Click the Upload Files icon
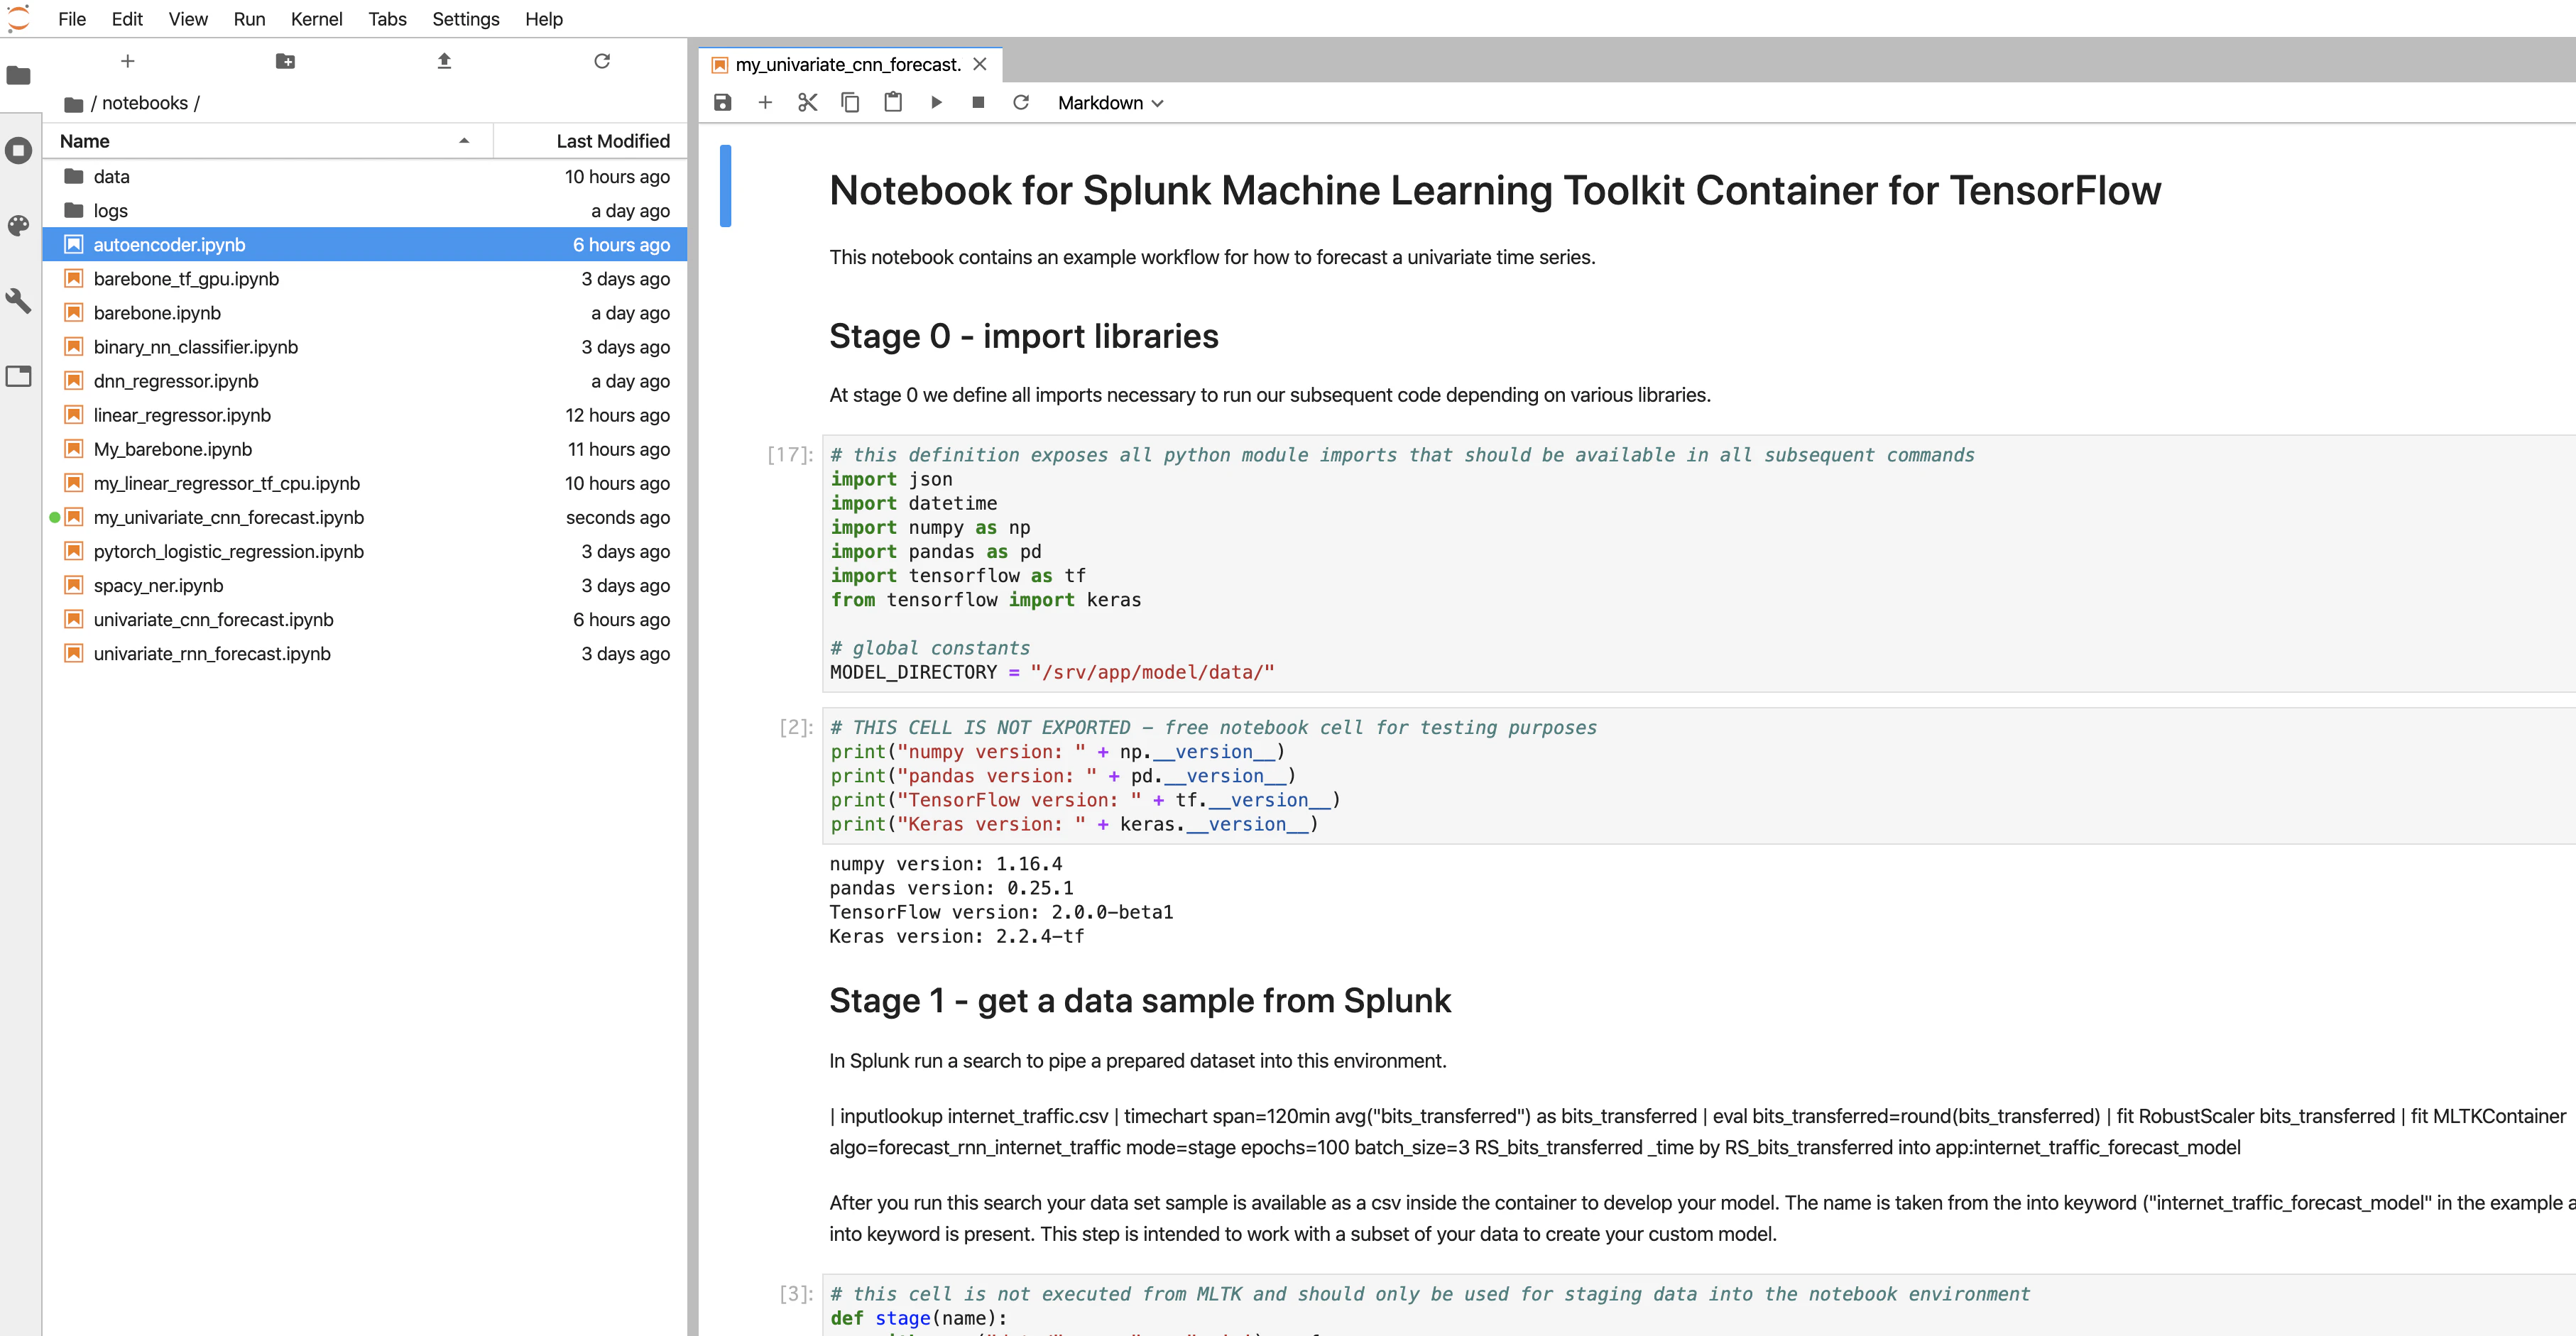 [x=444, y=61]
